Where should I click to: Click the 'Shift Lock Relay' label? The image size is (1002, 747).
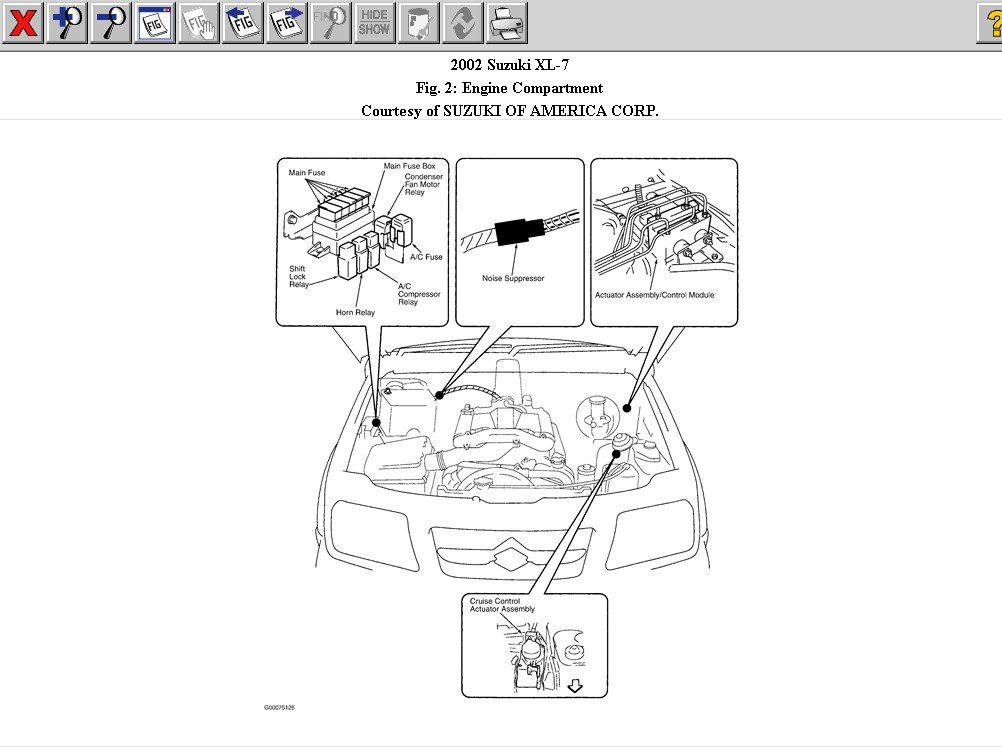click(298, 277)
